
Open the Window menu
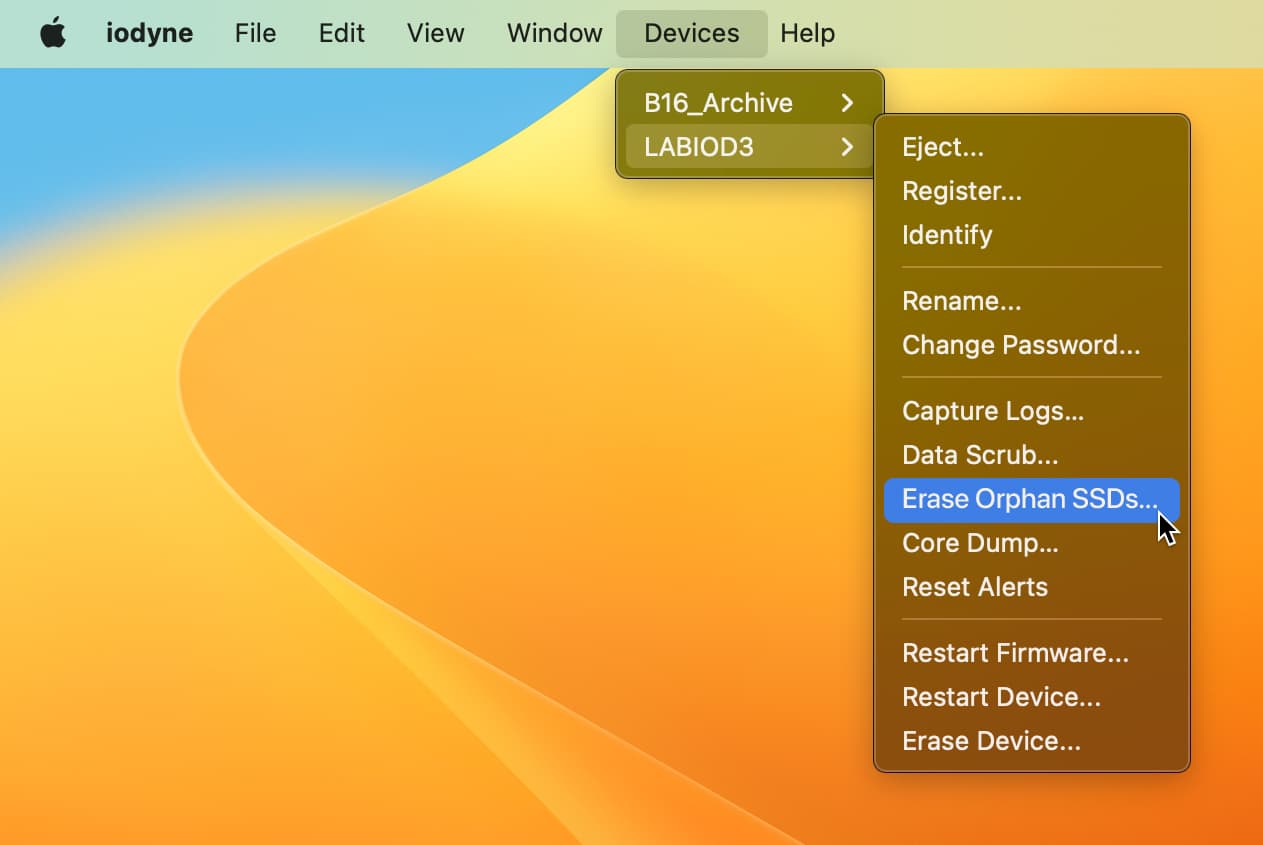pyautogui.click(x=554, y=33)
